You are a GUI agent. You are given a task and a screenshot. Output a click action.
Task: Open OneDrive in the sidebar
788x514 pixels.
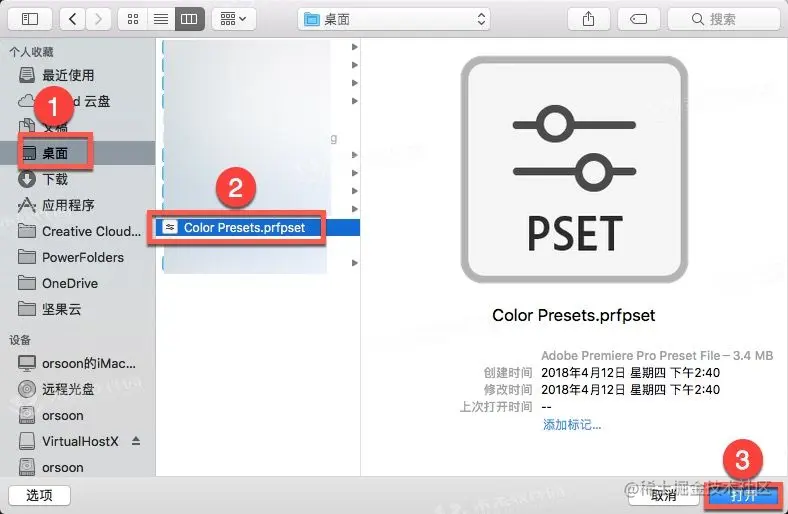78,283
